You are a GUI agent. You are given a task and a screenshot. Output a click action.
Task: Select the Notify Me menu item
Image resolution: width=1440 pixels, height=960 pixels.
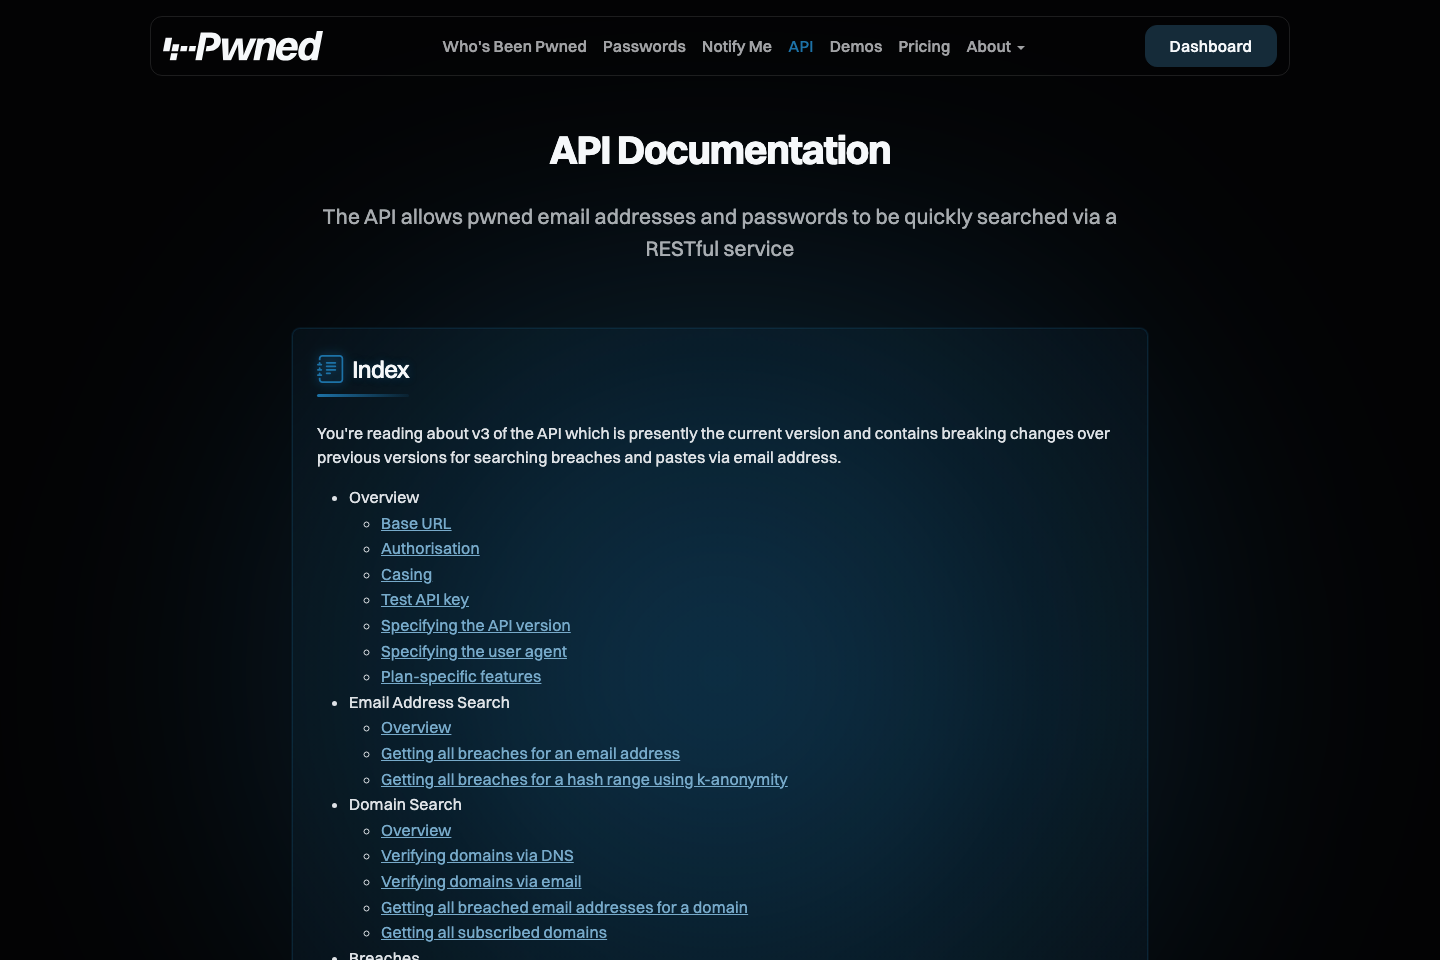coord(736,46)
